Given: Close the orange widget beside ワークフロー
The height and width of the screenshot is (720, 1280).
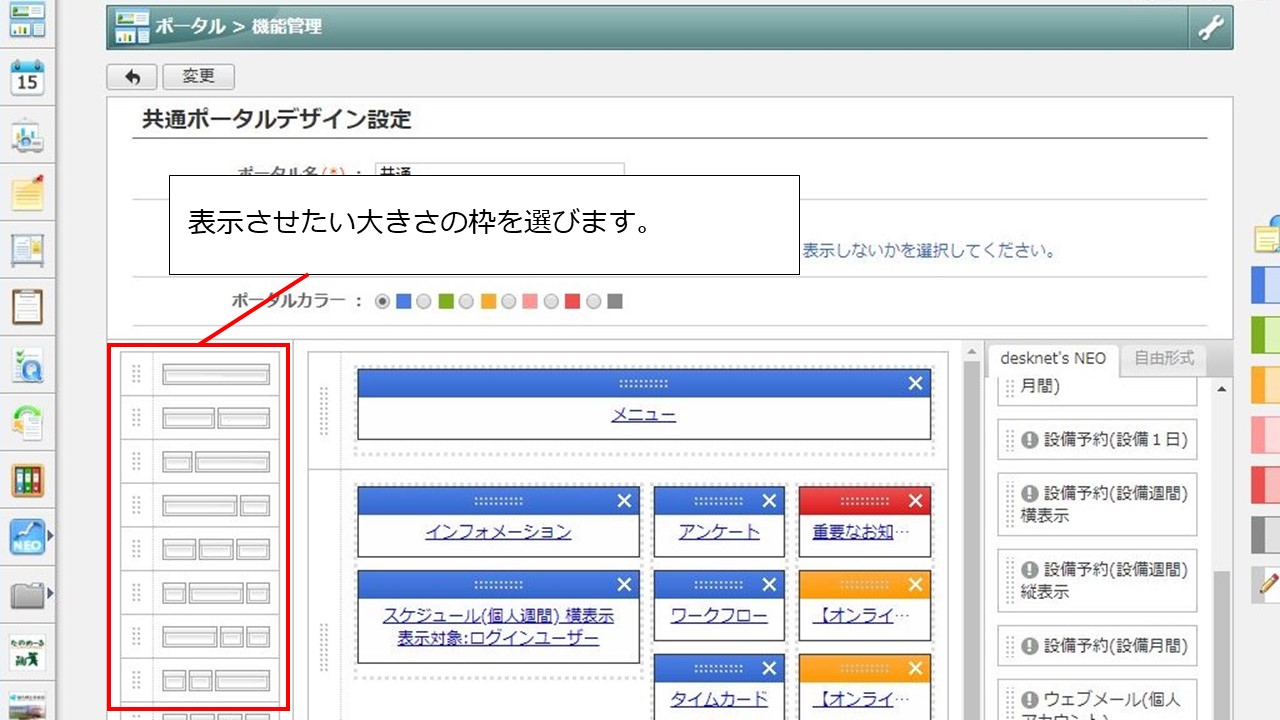Looking at the screenshot, I should pos(915,585).
